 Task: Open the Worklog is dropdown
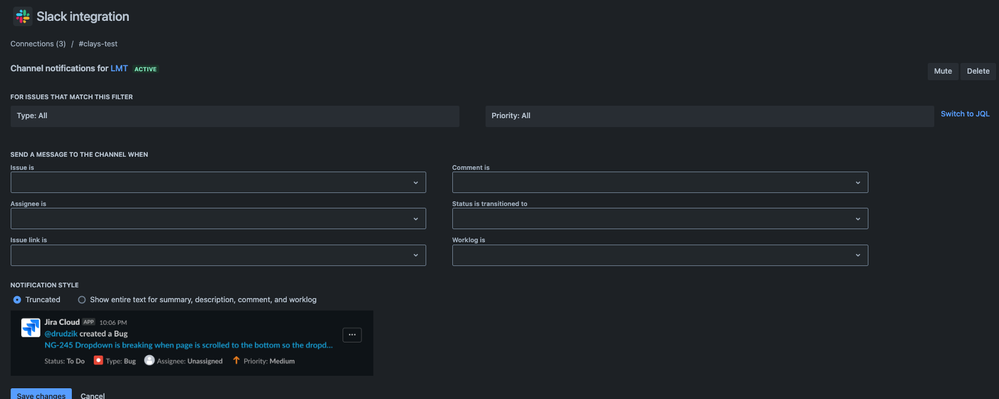660,255
